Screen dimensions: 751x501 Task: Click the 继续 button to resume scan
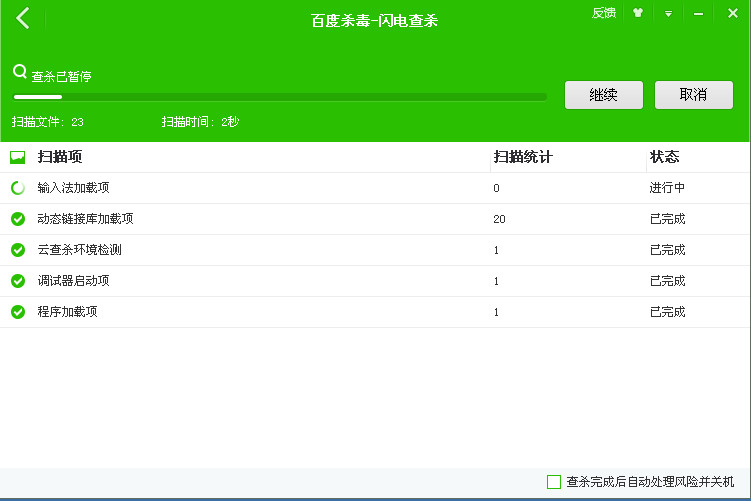[x=603, y=95]
